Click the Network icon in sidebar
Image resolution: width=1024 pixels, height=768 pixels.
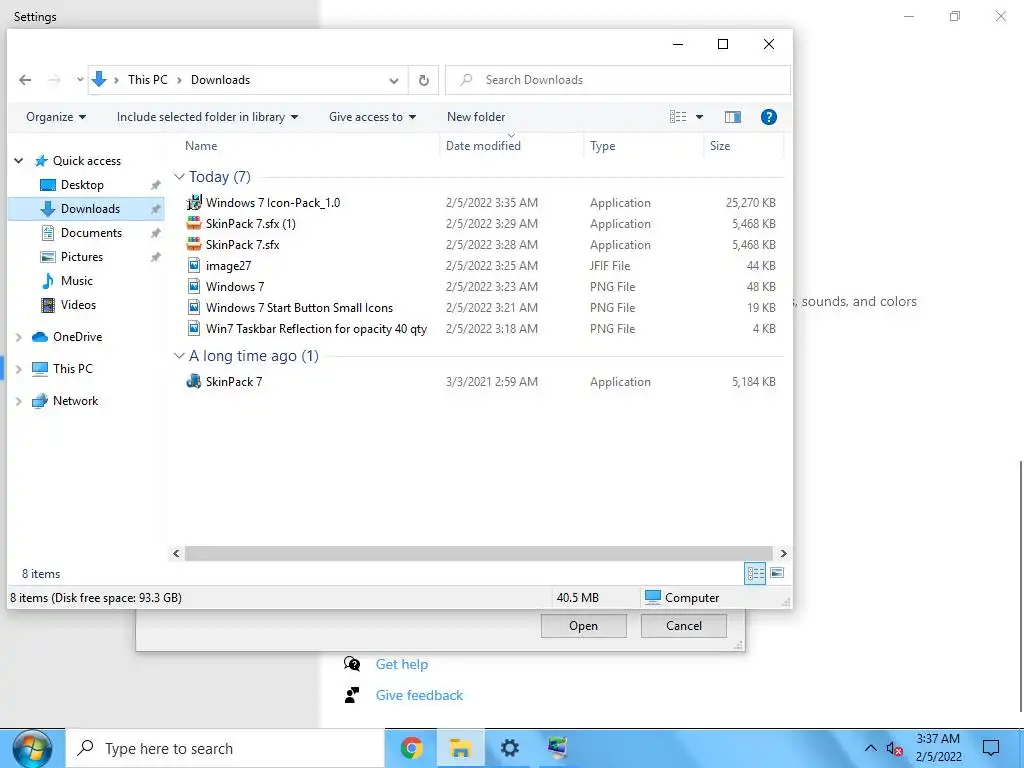[40, 401]
